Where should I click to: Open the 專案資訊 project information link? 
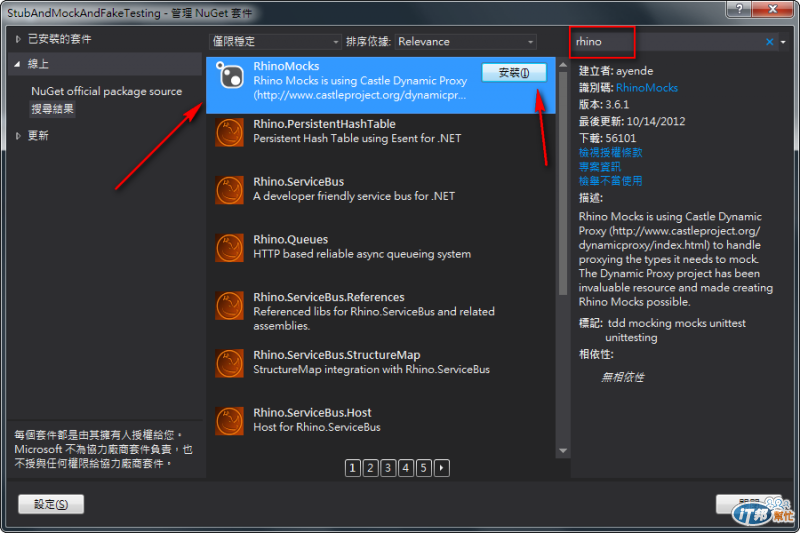click(x=599, y=167)
